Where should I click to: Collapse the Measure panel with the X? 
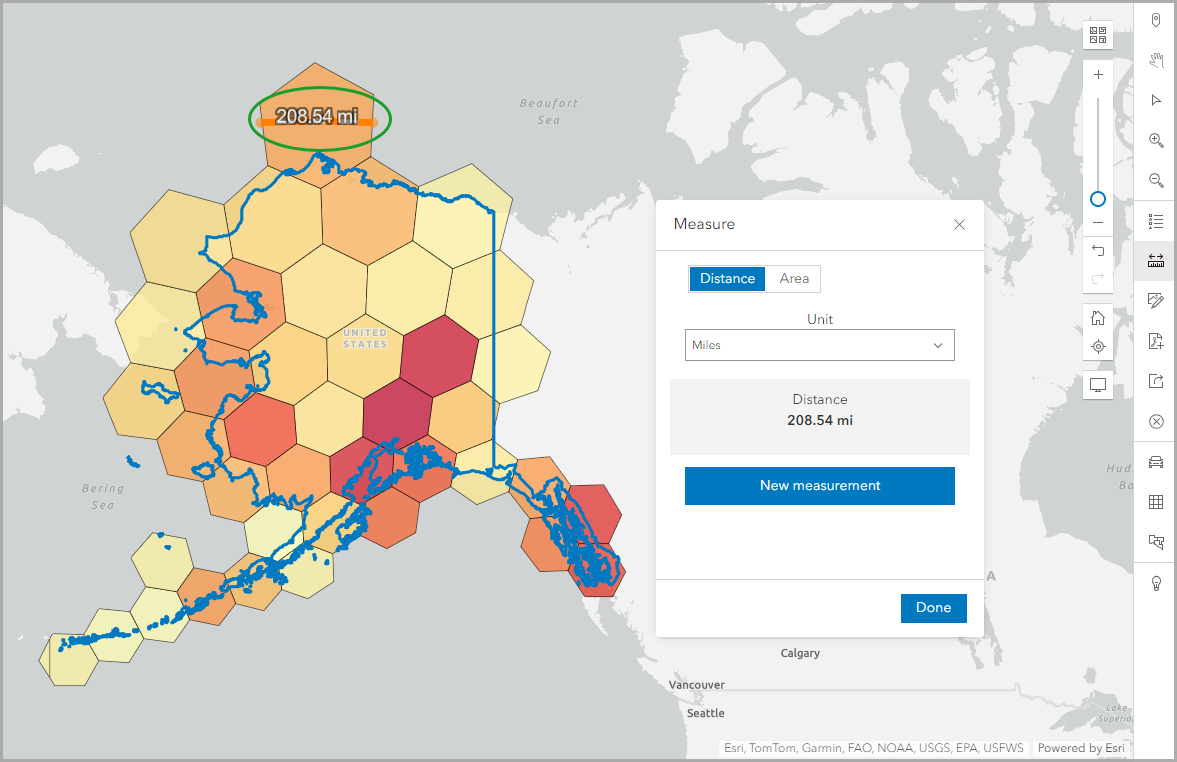(959, 224)
